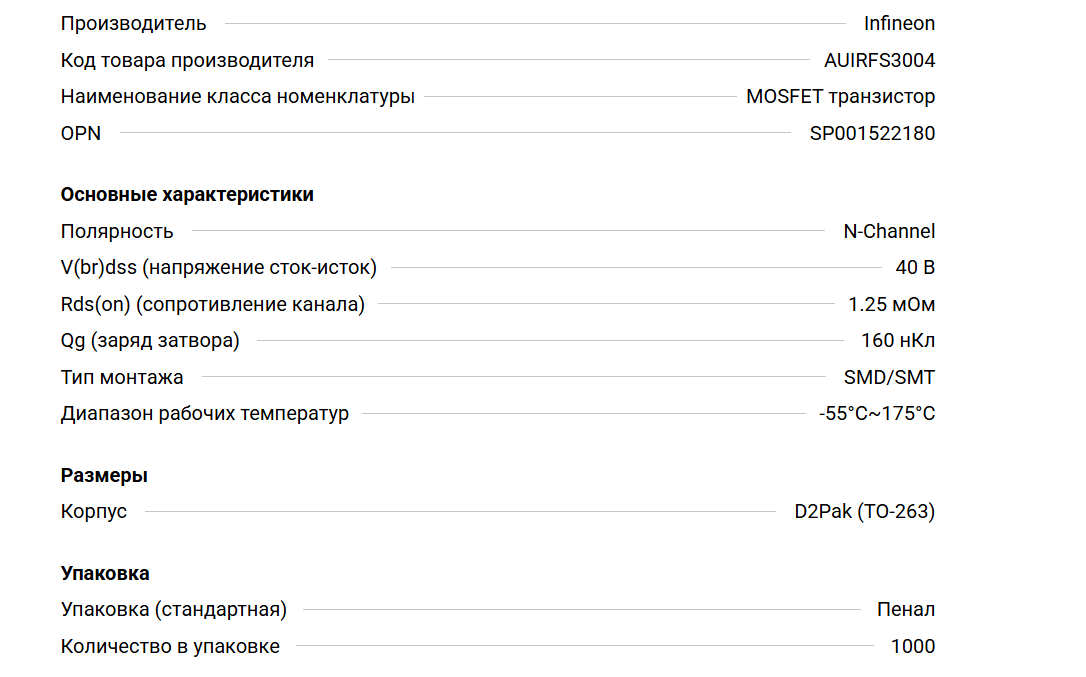1086x677 pixels.
Task: Select the AUIRFS3004 manufacturer part code
Action: [x=879, y=60]
